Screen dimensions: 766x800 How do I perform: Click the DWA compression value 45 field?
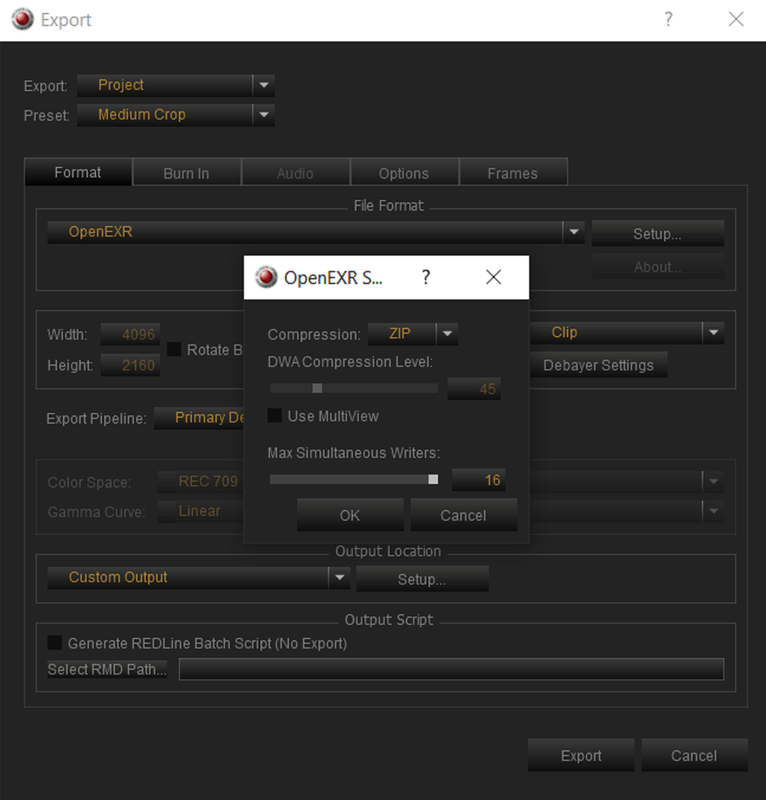474,389
